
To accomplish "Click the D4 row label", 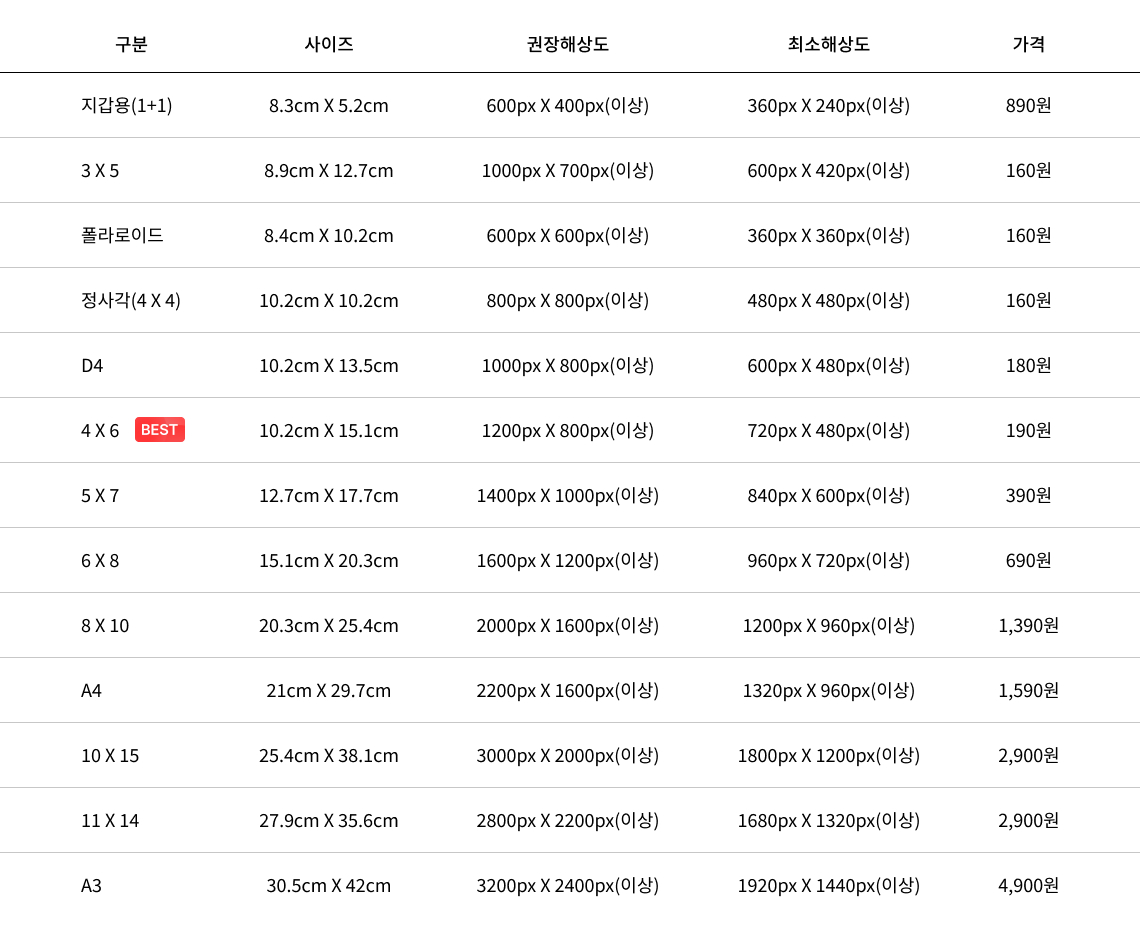I will 92,365.
